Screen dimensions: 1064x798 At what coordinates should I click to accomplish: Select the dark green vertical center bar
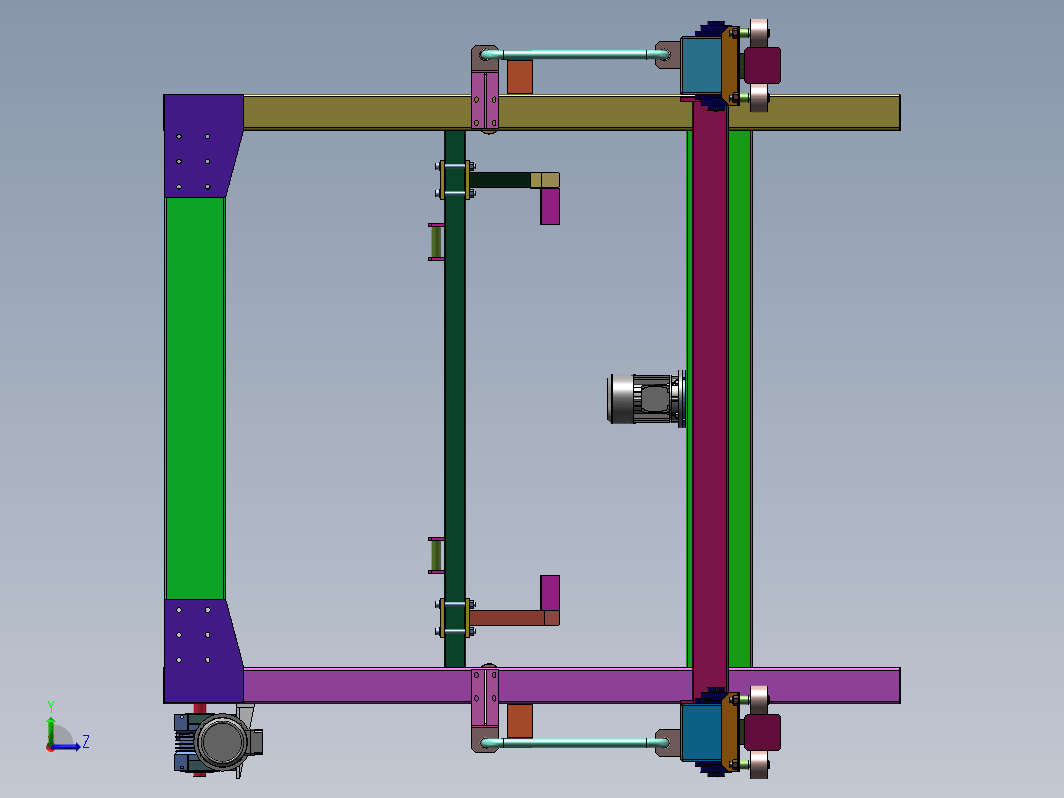tap(455, 398)
